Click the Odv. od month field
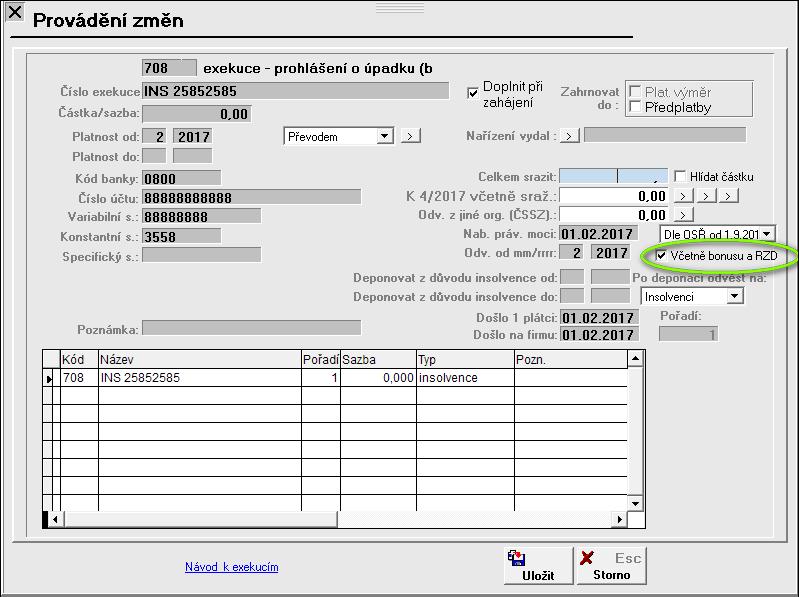Viewport: 799px width, 597px height. click(x=572, y=253)
